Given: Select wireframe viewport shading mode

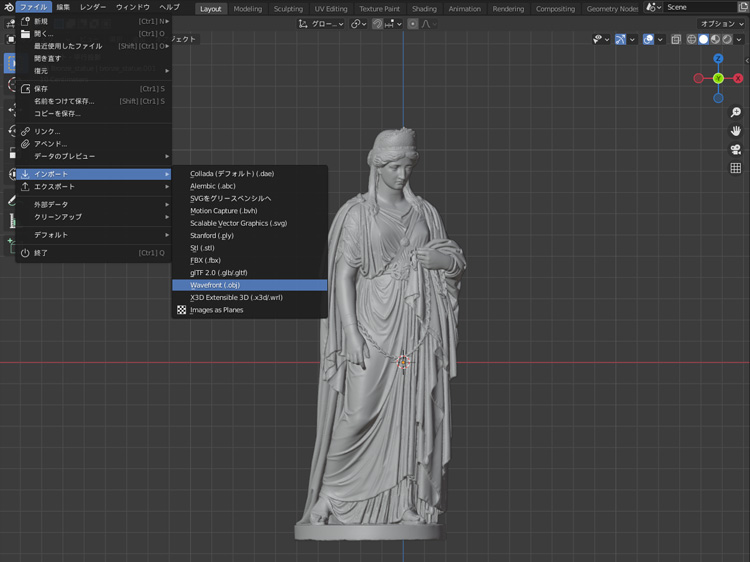Looking at the screenshot, I should click(x=690, y=40).
